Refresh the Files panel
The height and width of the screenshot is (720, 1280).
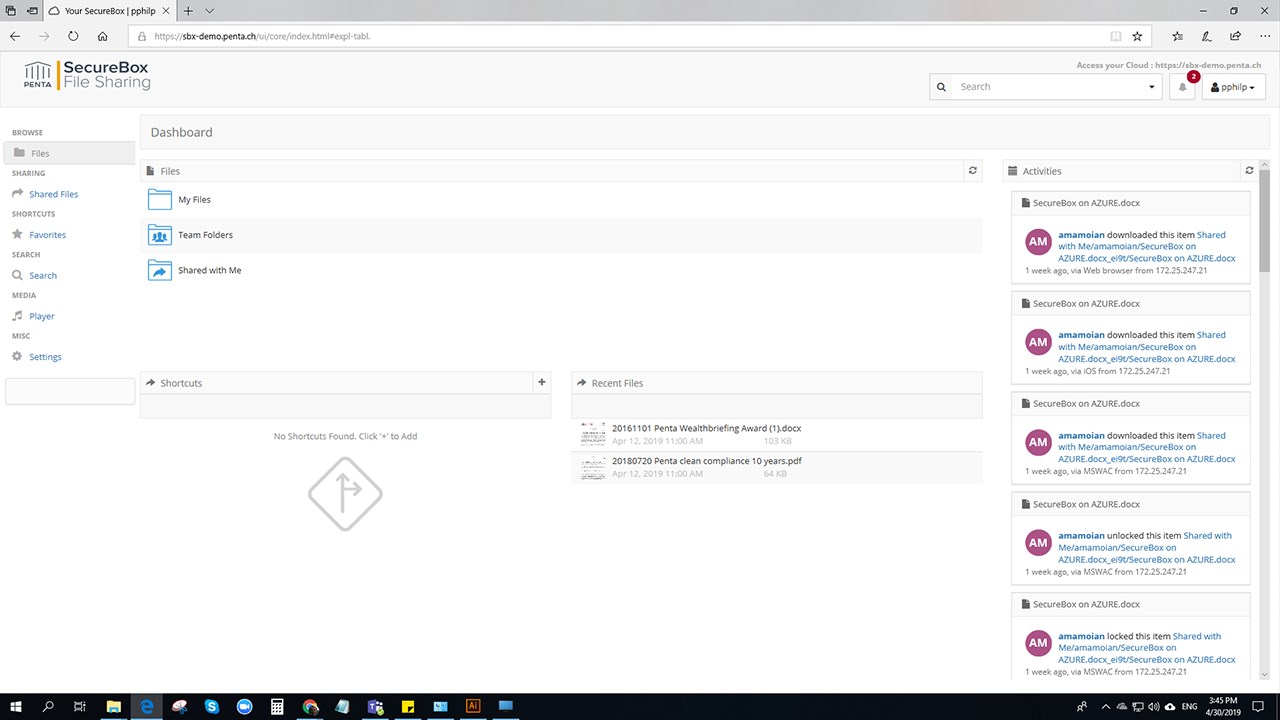pos(973,171)
